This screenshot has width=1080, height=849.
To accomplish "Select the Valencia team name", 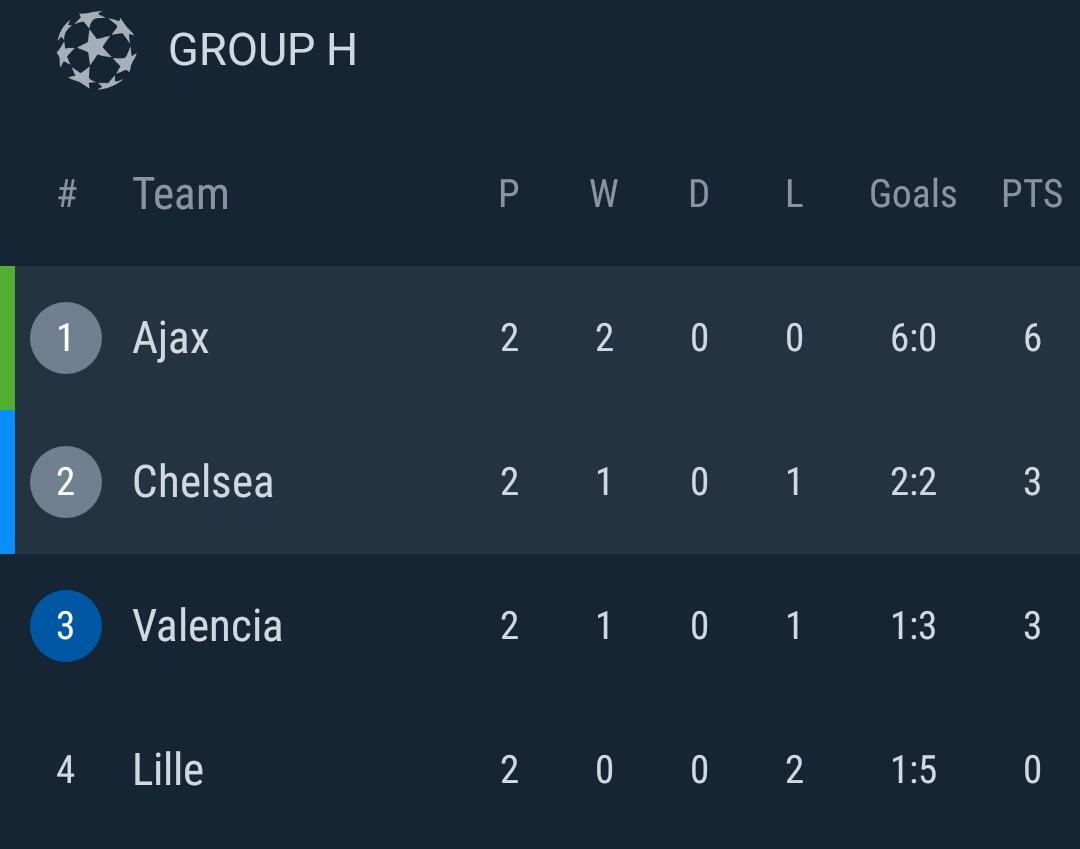I will pos(207,626).
